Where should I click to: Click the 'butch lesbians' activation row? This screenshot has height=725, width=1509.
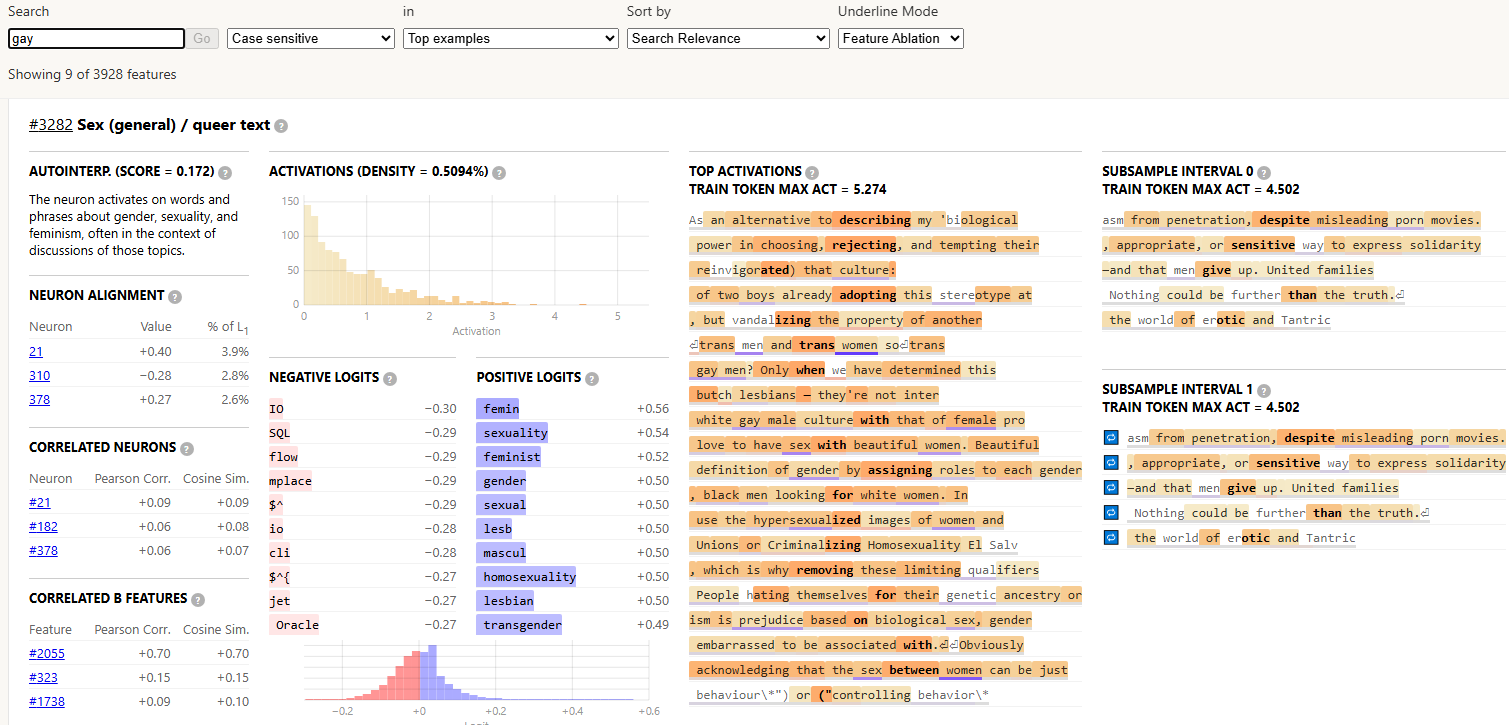tap(884, 395)
